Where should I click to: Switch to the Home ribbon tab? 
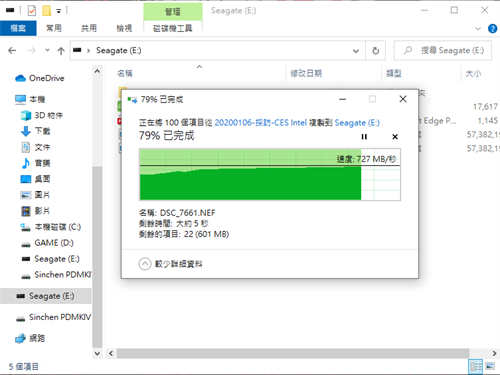pos(54,28)
